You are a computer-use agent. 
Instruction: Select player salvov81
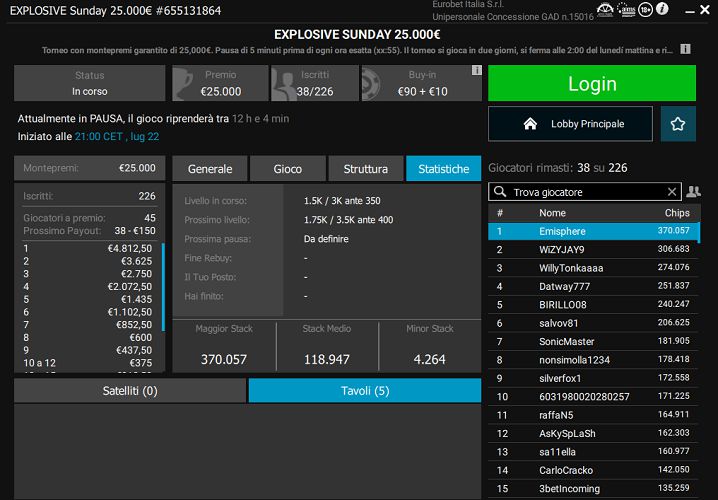(593, 323)
